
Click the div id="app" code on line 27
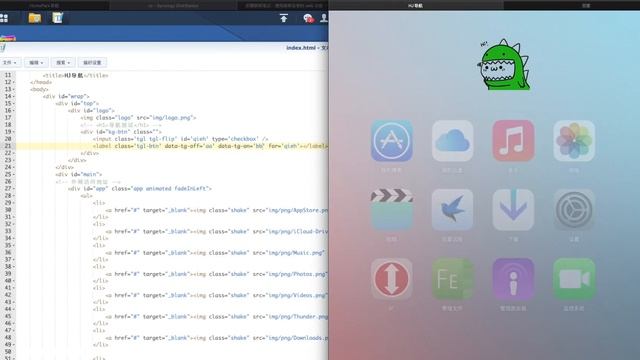click(140, 189)
